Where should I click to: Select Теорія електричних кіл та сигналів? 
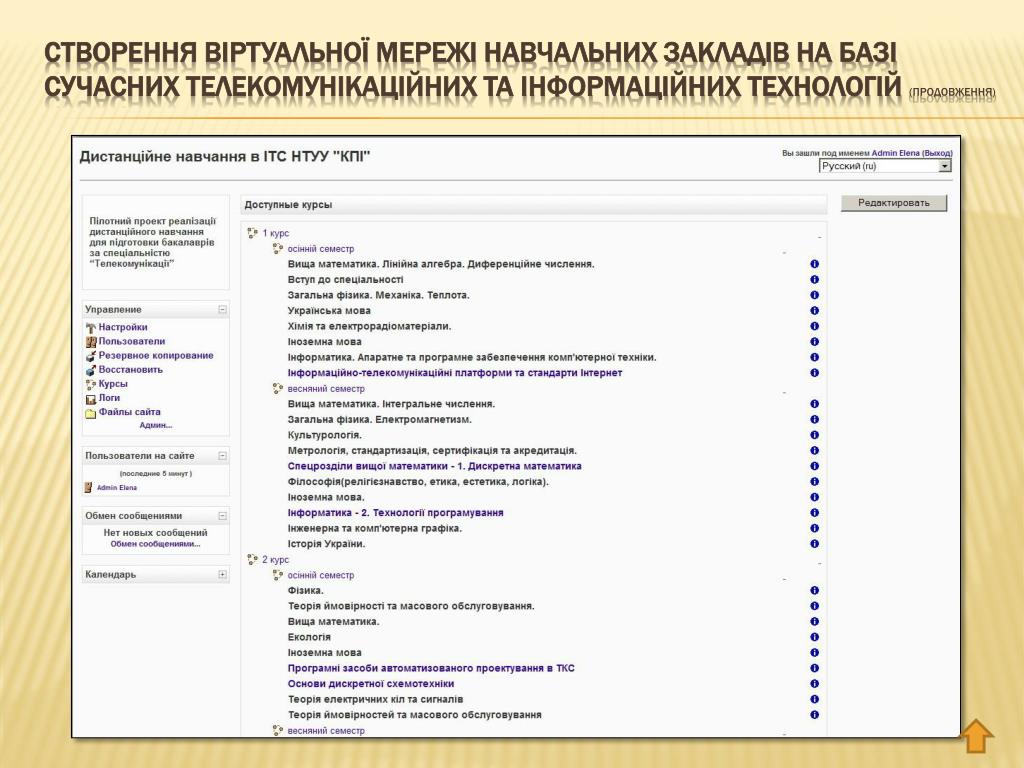coord(376,699)
